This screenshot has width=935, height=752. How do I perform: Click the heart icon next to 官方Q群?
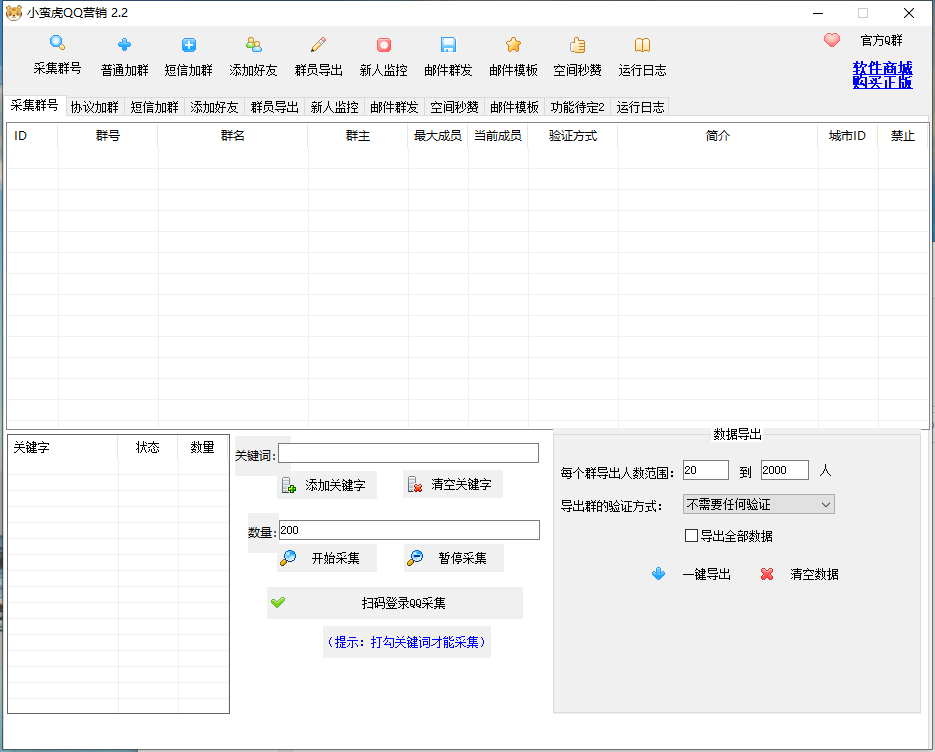[831, 40]
